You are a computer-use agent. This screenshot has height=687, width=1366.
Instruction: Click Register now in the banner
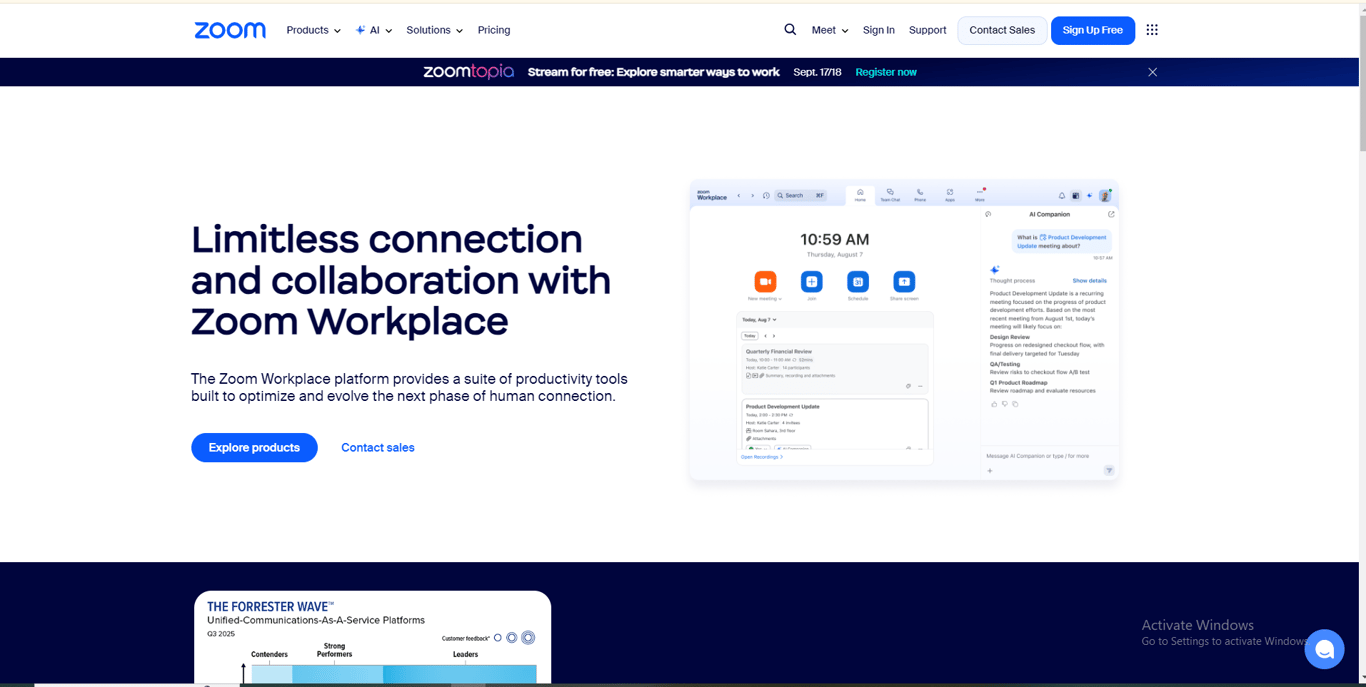point(886,72)
